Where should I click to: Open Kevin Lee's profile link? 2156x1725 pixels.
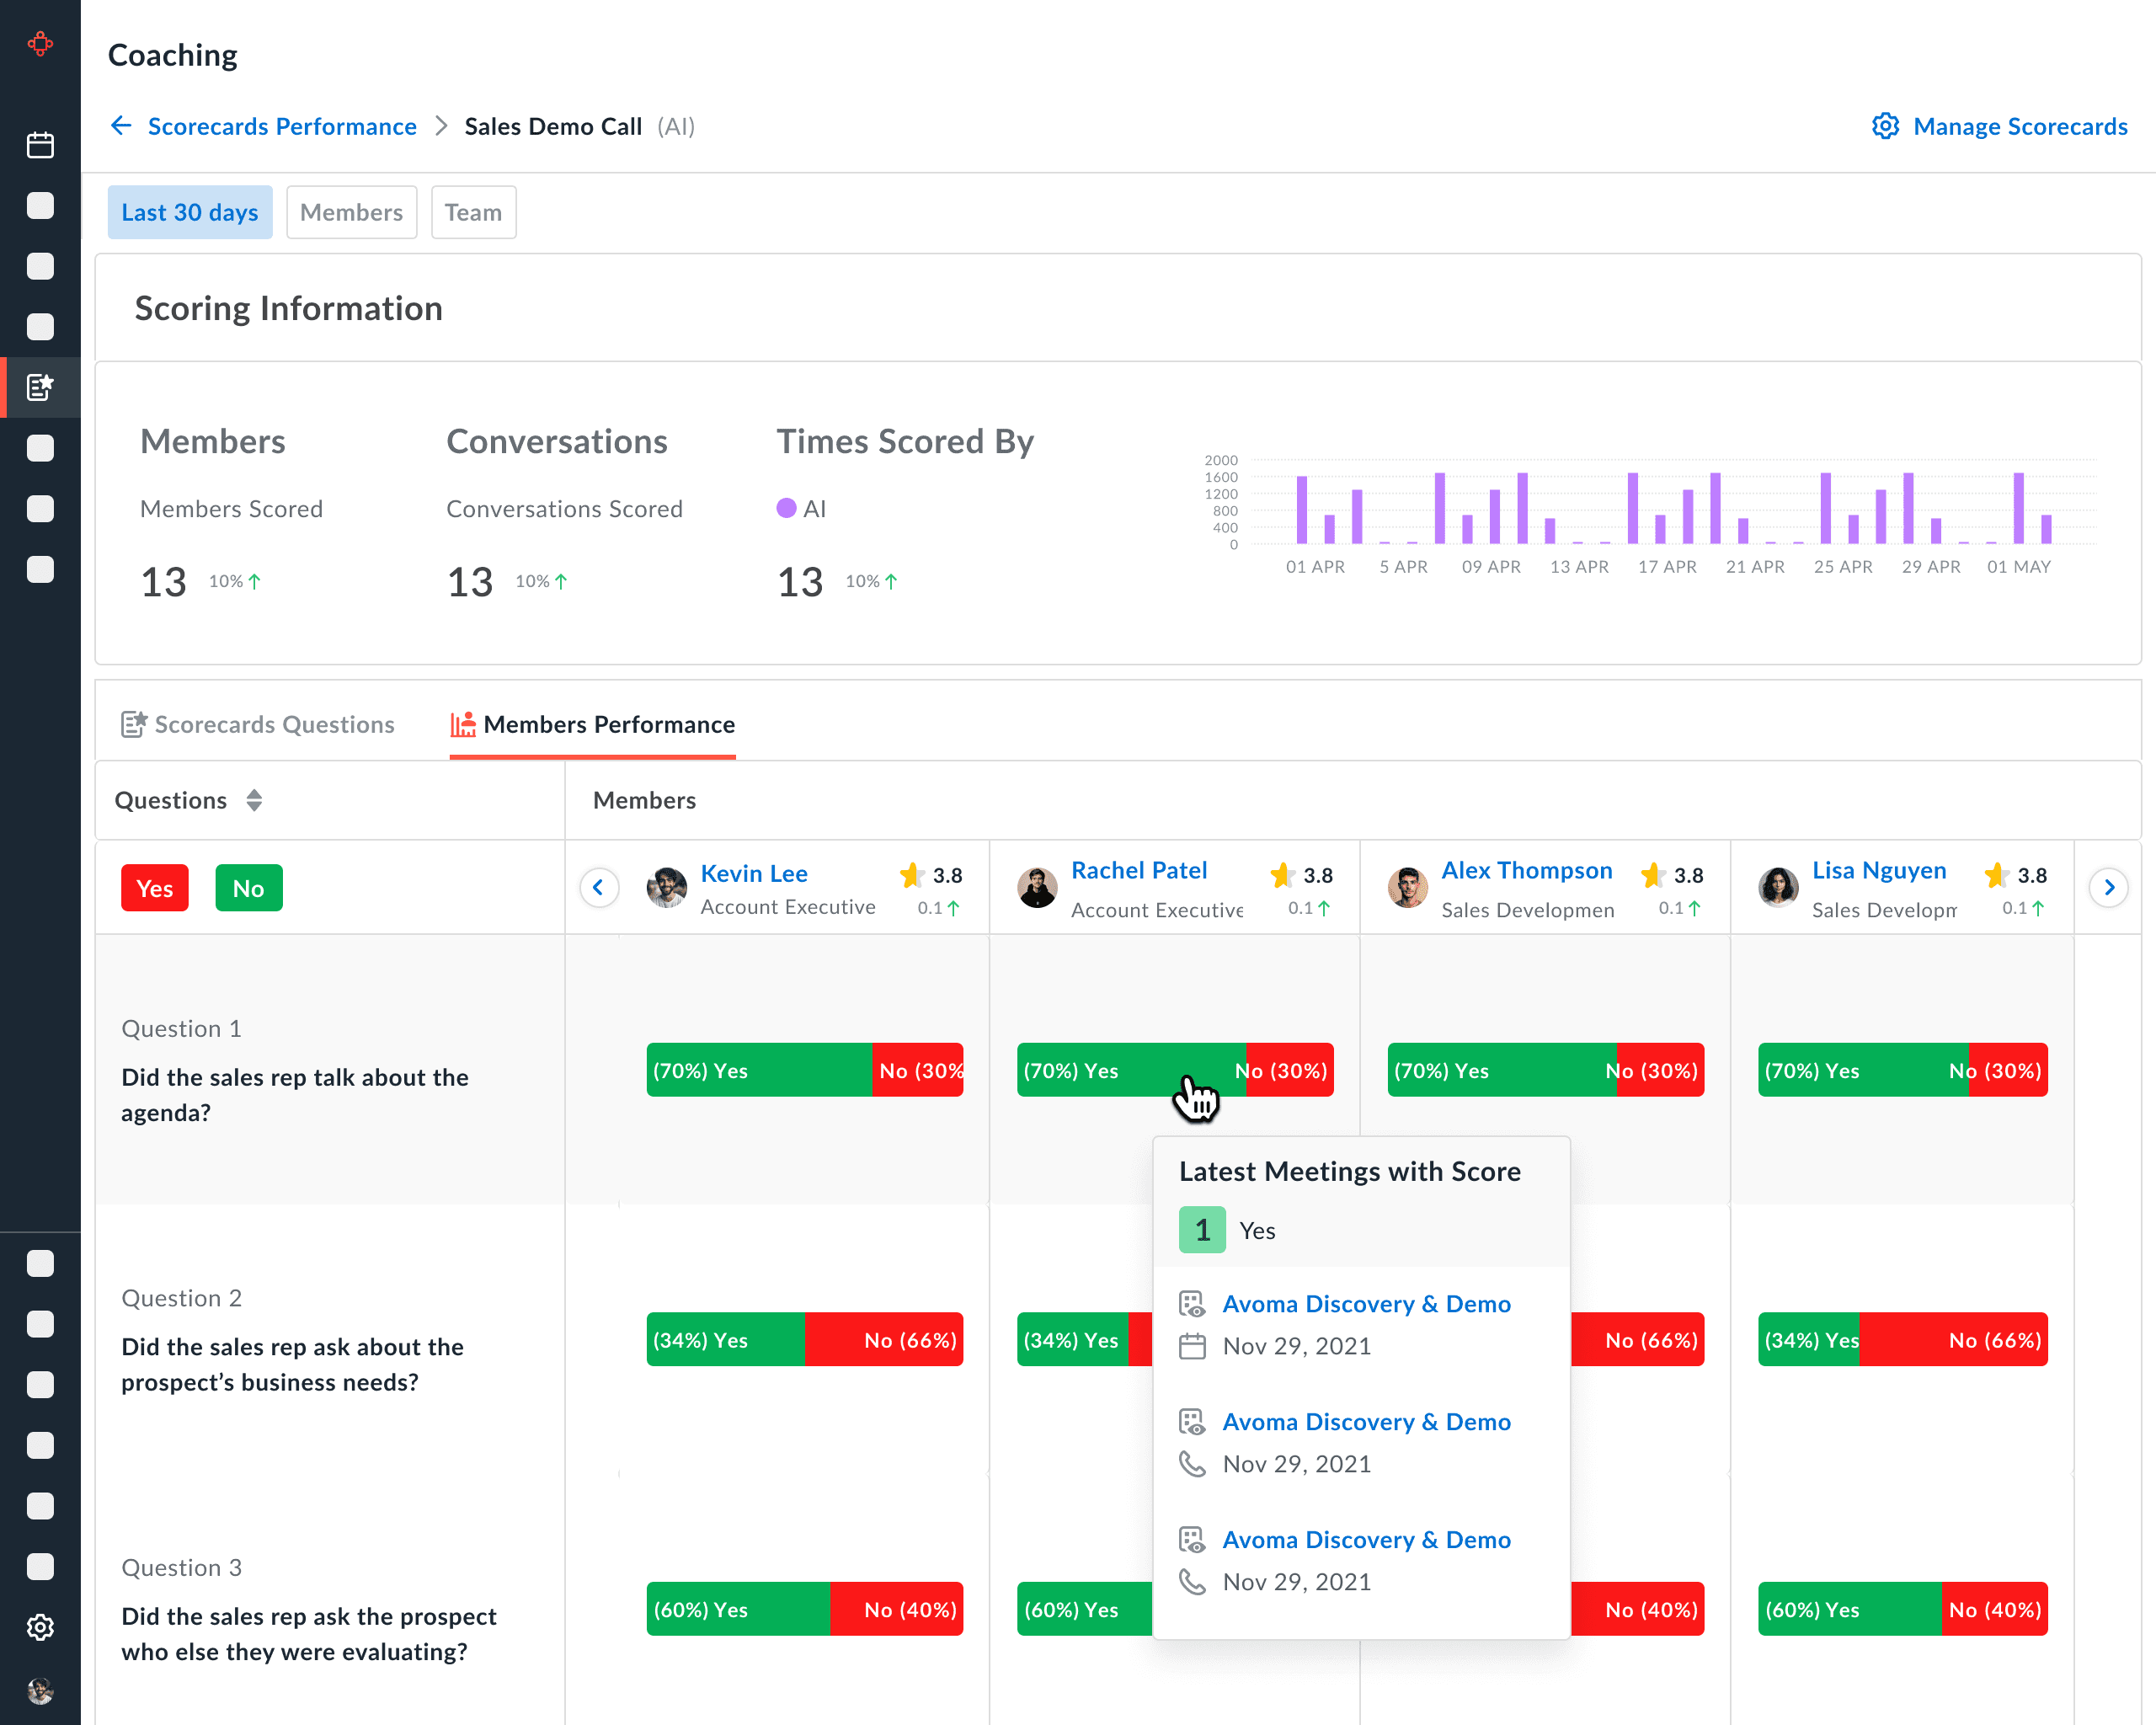point(753,873)
